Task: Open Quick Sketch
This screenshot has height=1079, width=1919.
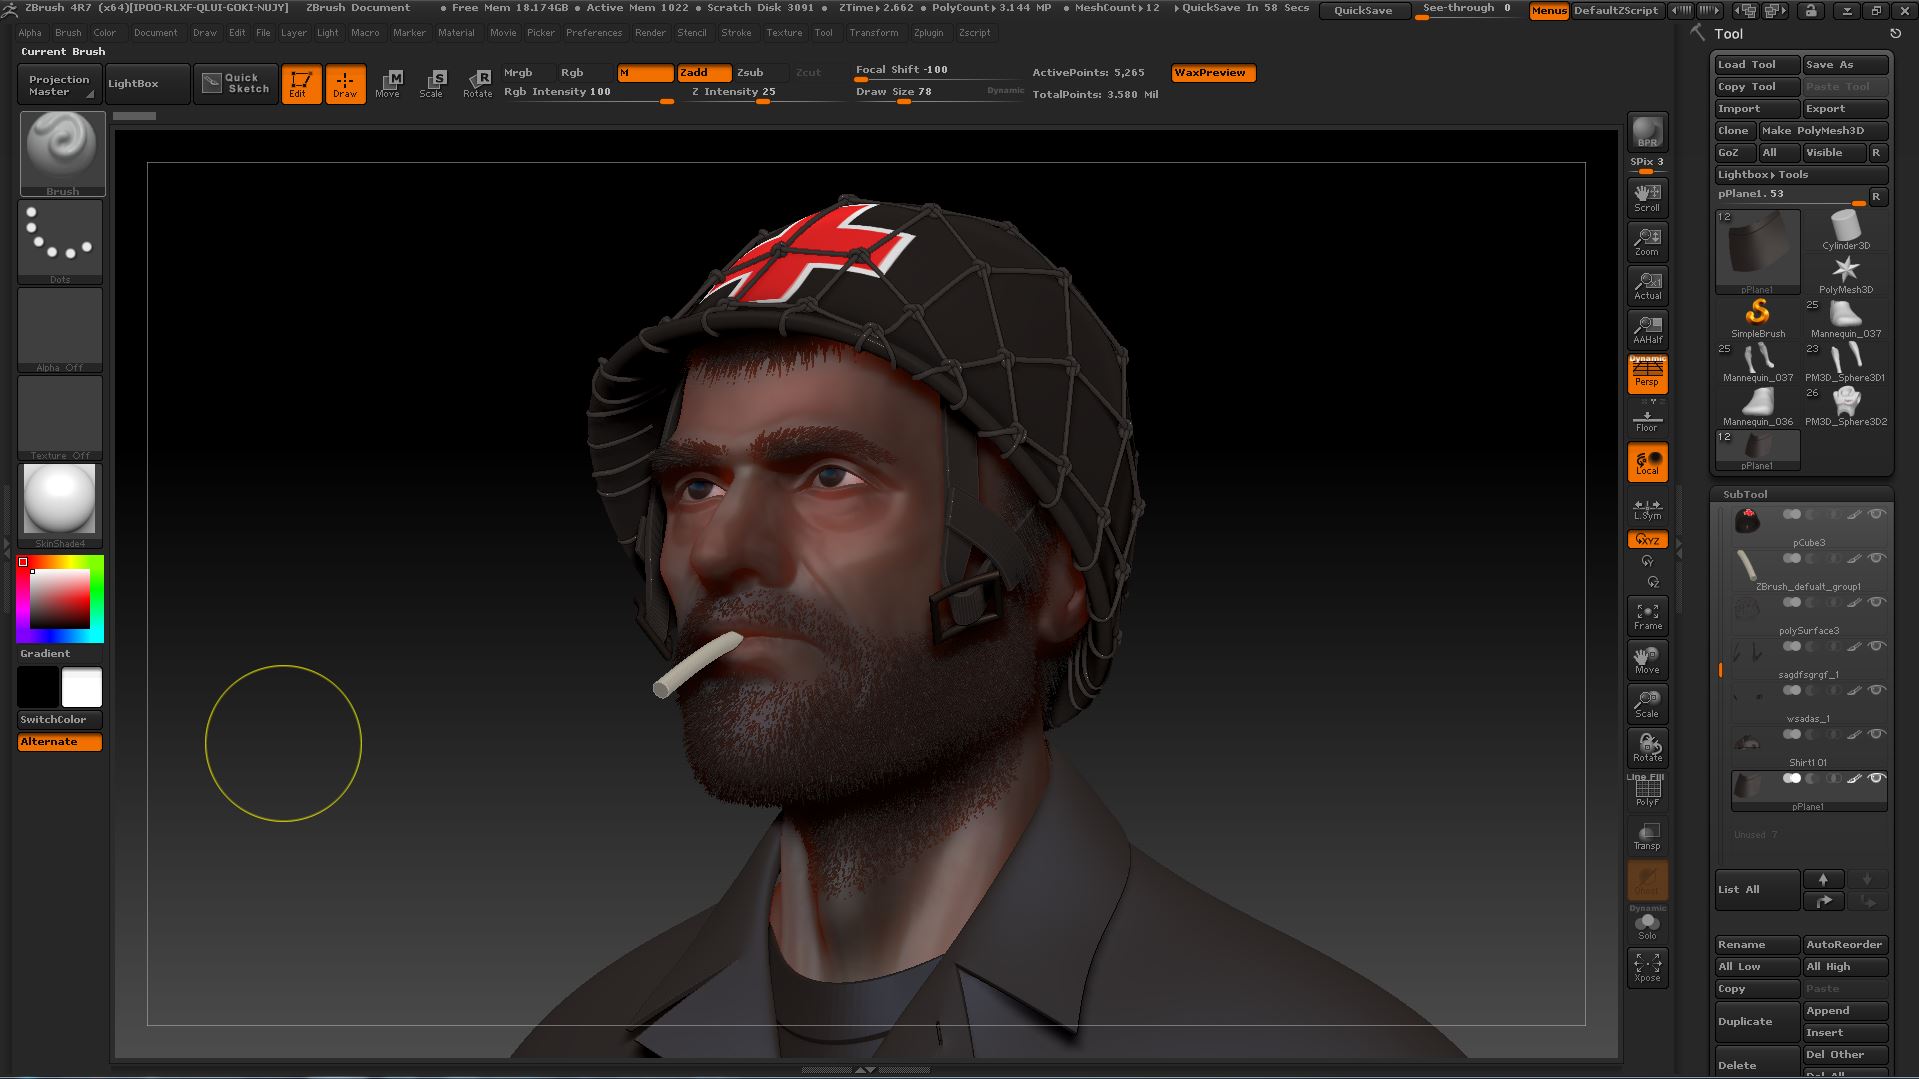Action: coord(236,83)
